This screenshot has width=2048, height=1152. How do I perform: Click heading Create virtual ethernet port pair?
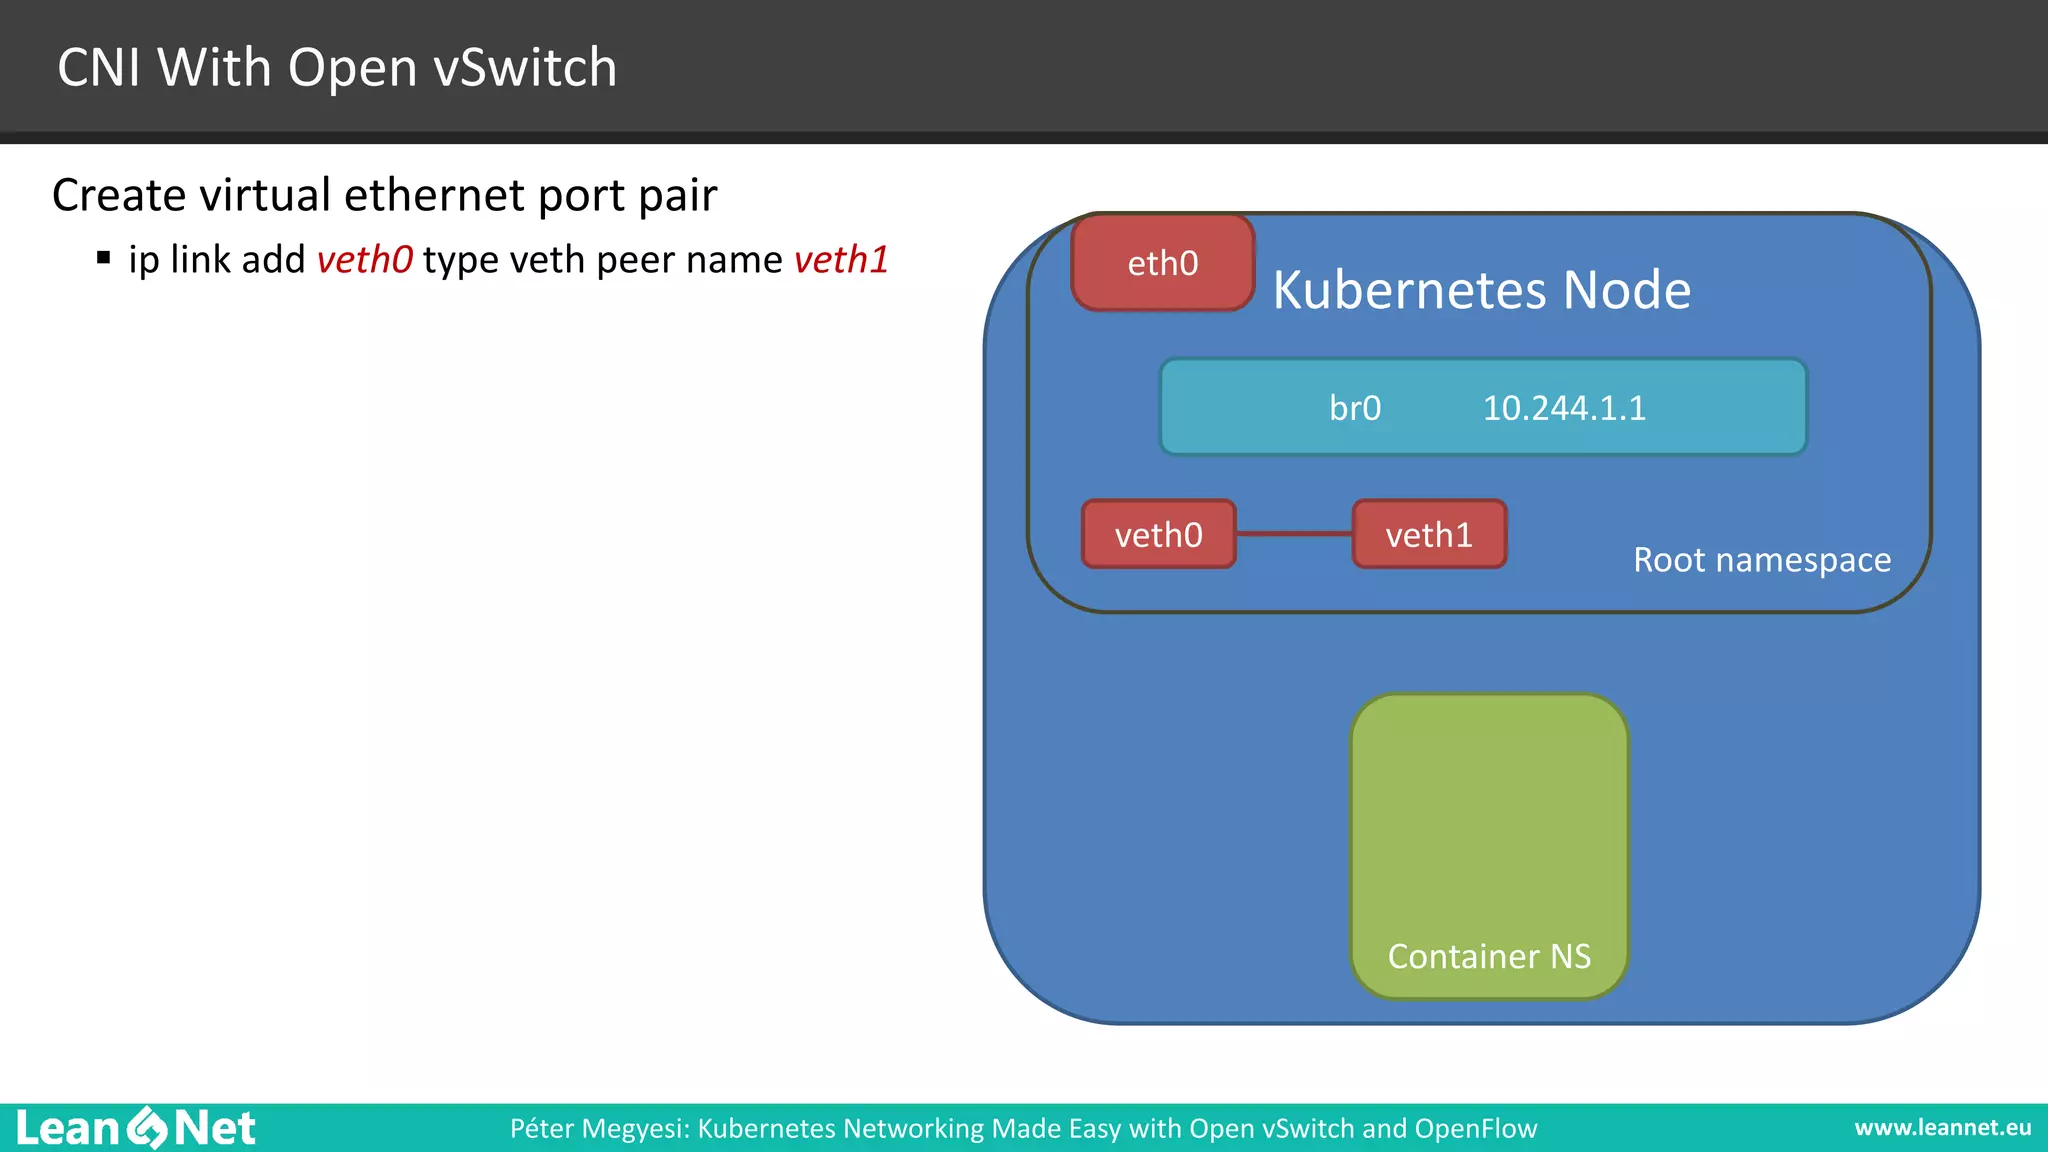[x=385, y=195]
